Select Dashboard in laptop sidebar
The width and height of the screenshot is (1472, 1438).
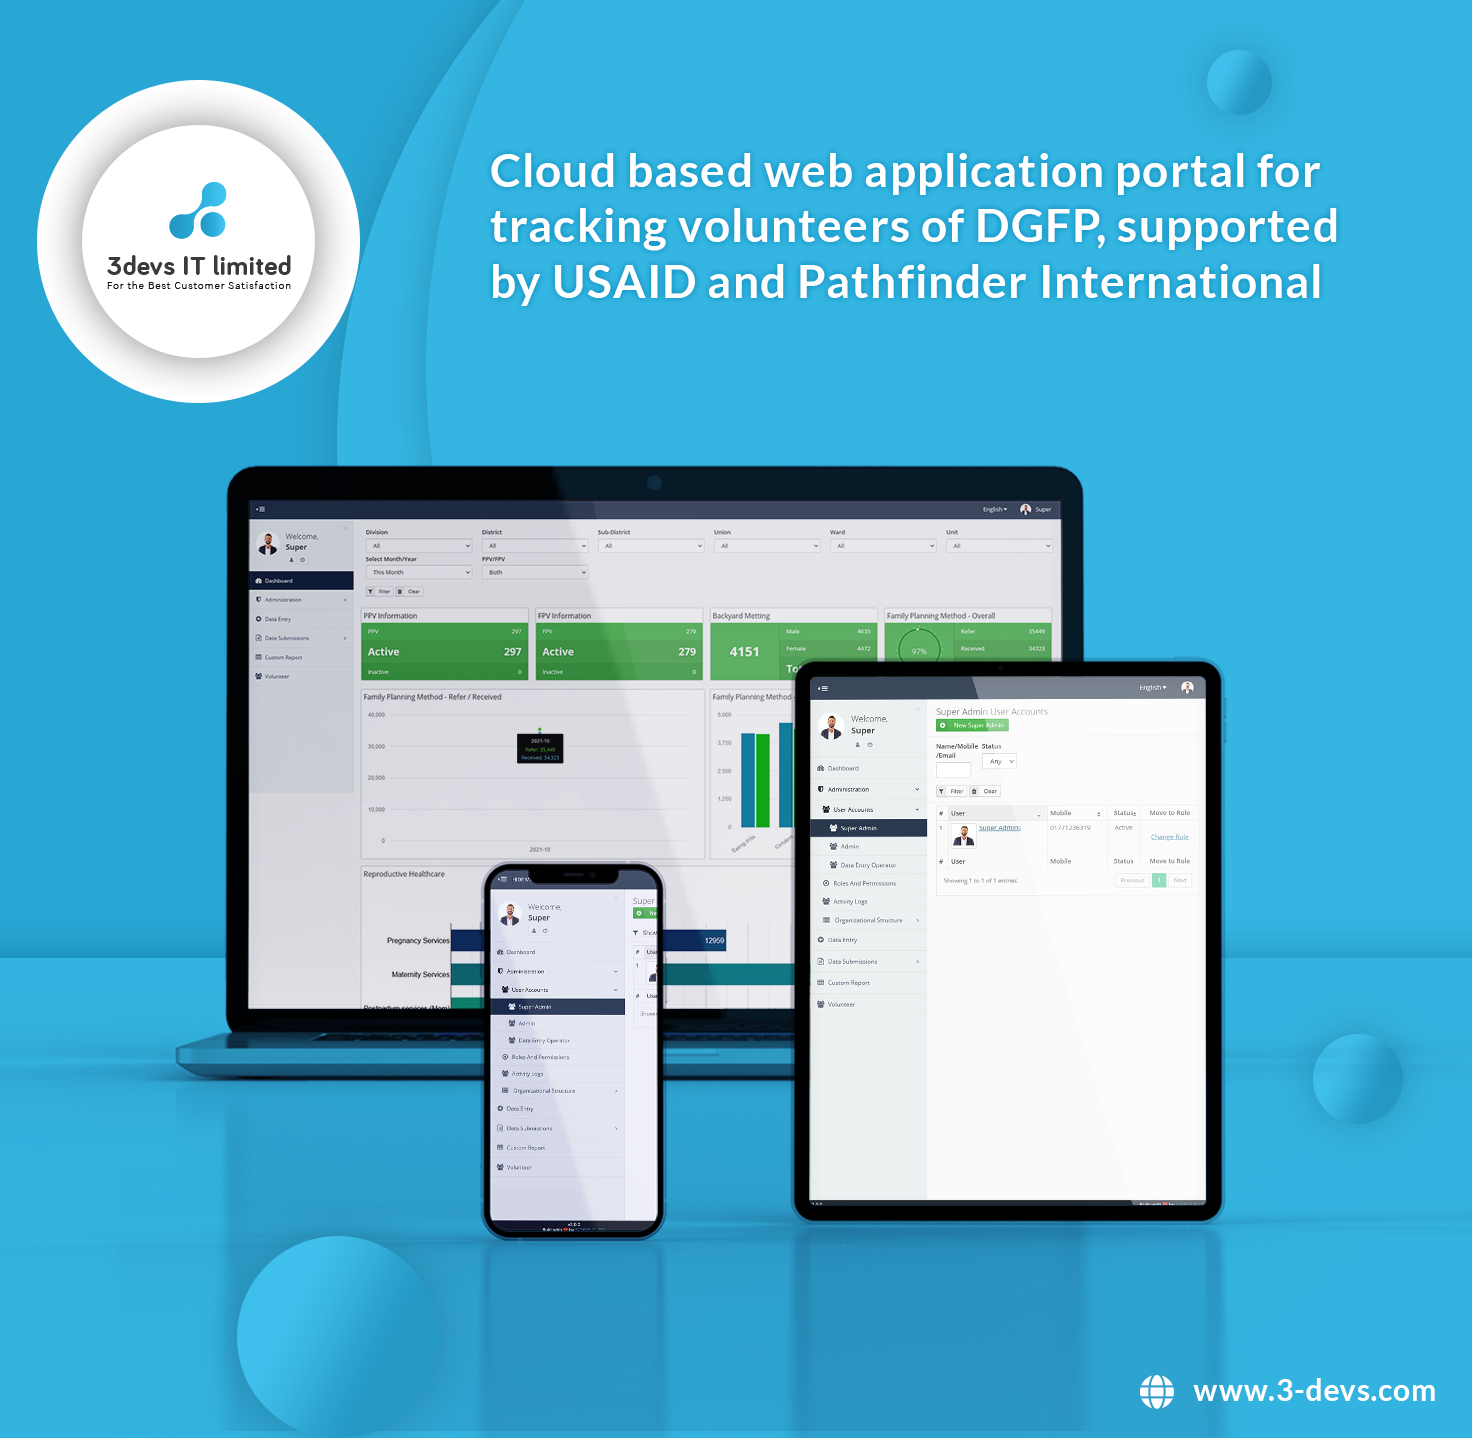[301, 580]
